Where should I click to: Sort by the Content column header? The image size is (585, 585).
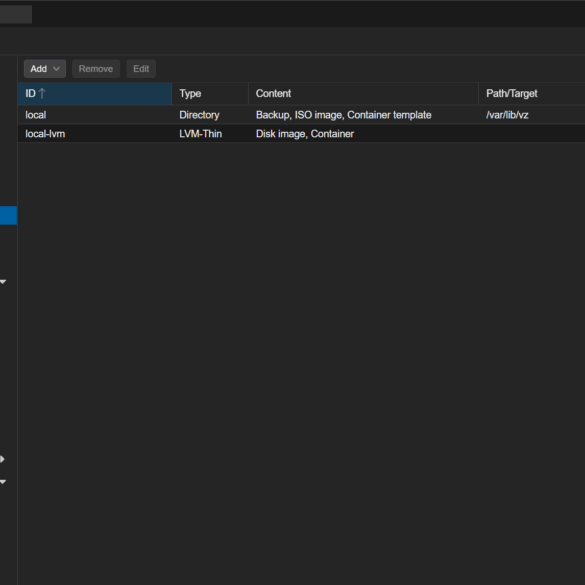pyautogui.click(x=363, y=93)
